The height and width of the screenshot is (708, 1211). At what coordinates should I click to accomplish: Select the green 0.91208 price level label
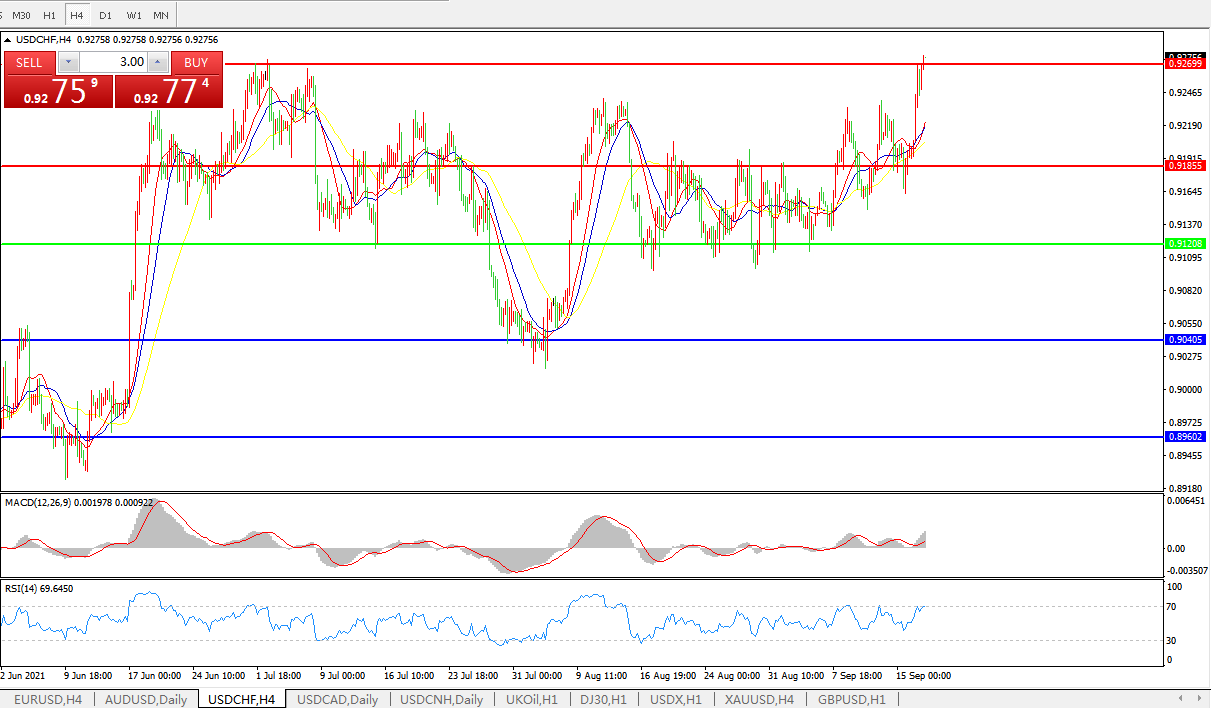tap(1186, 244)
